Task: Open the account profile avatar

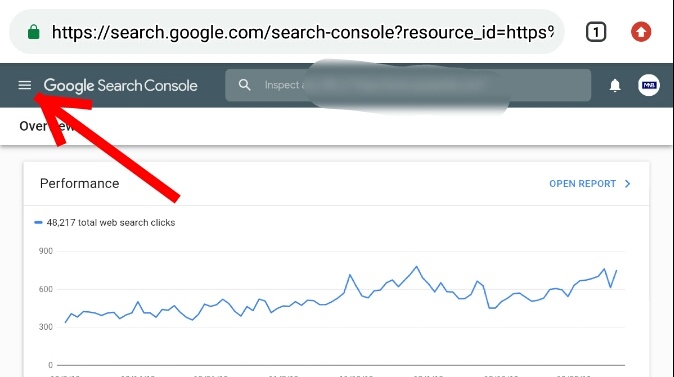Action: tap(649, 85)
